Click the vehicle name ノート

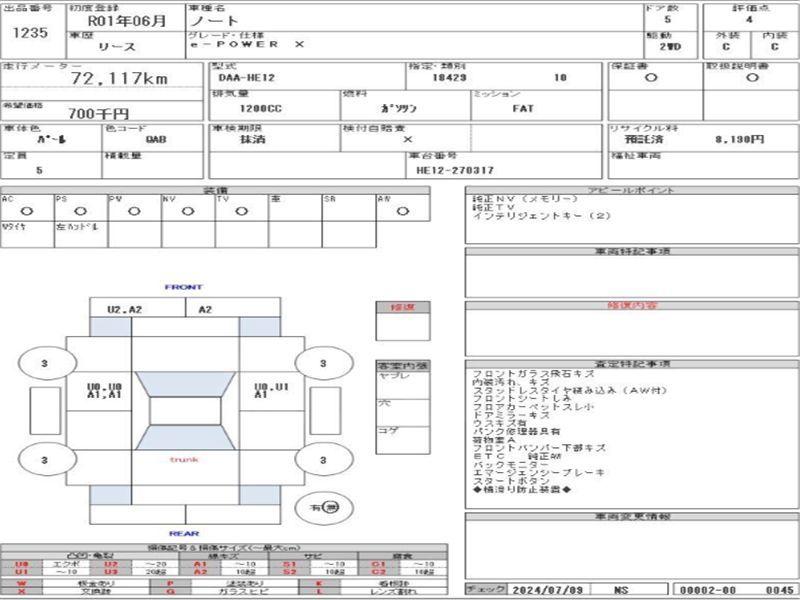(x=214, y=21)
